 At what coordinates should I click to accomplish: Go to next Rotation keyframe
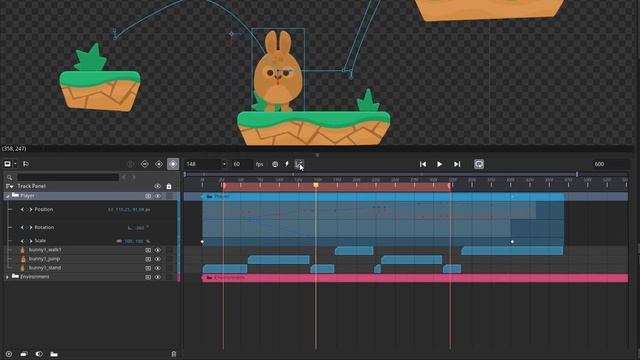(31, 227)
